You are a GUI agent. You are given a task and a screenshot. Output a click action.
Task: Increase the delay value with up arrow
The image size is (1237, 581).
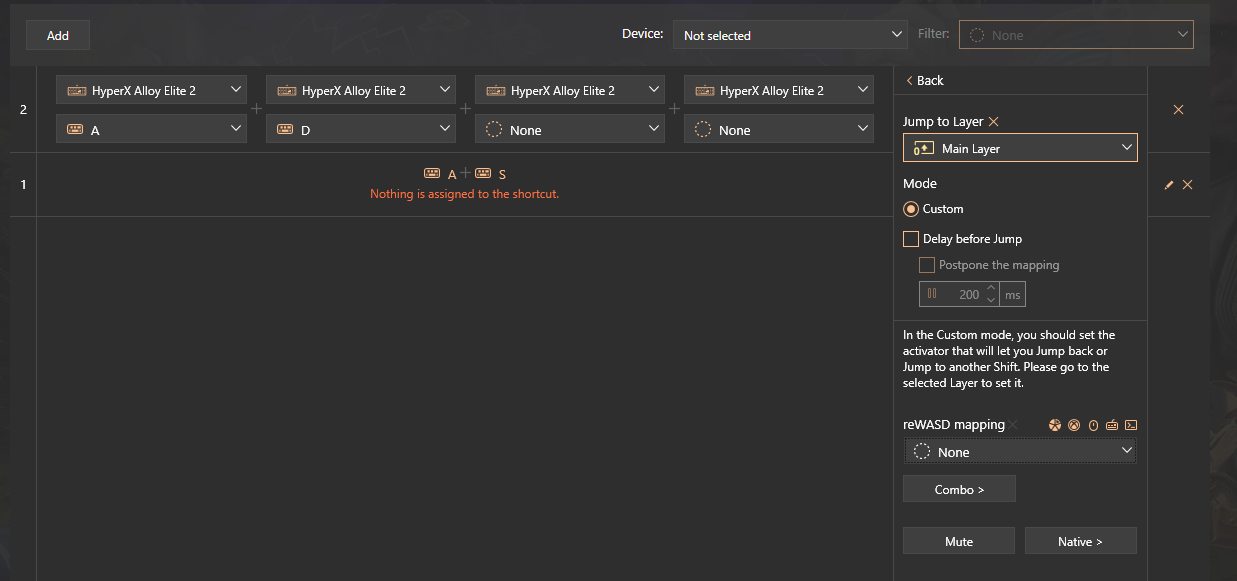(991, 288)
